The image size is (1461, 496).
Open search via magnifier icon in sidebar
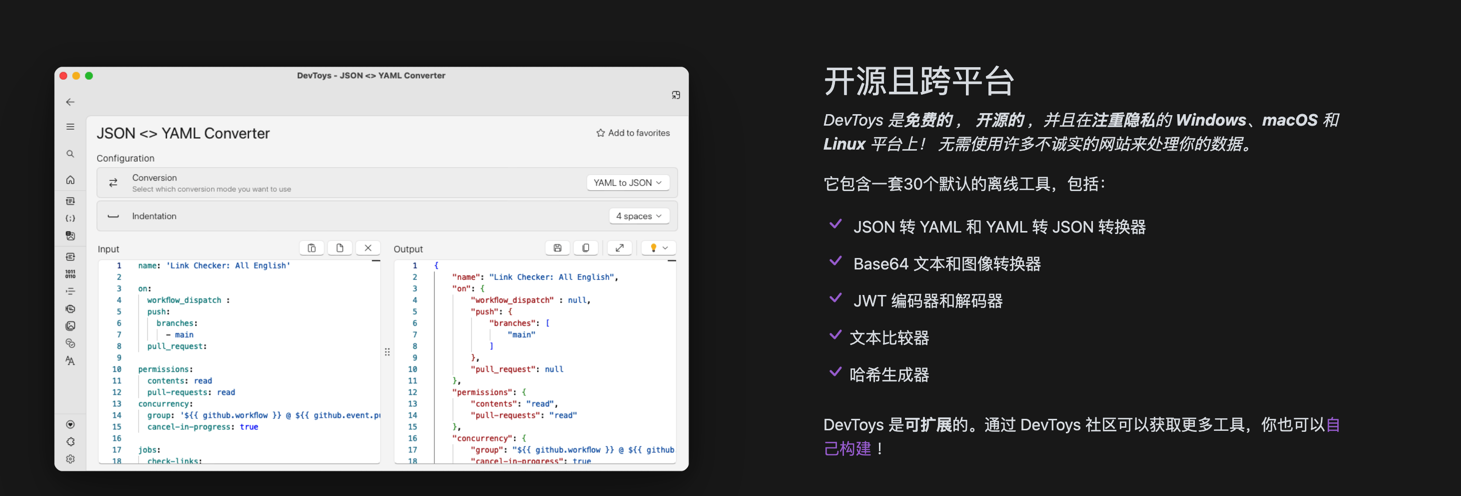[70, 154]
